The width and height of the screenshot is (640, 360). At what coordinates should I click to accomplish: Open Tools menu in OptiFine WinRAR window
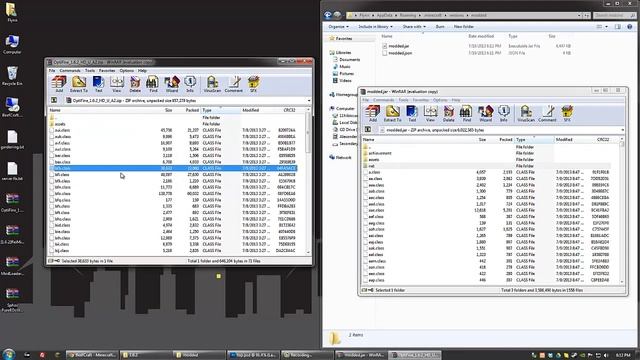point(90,71)
